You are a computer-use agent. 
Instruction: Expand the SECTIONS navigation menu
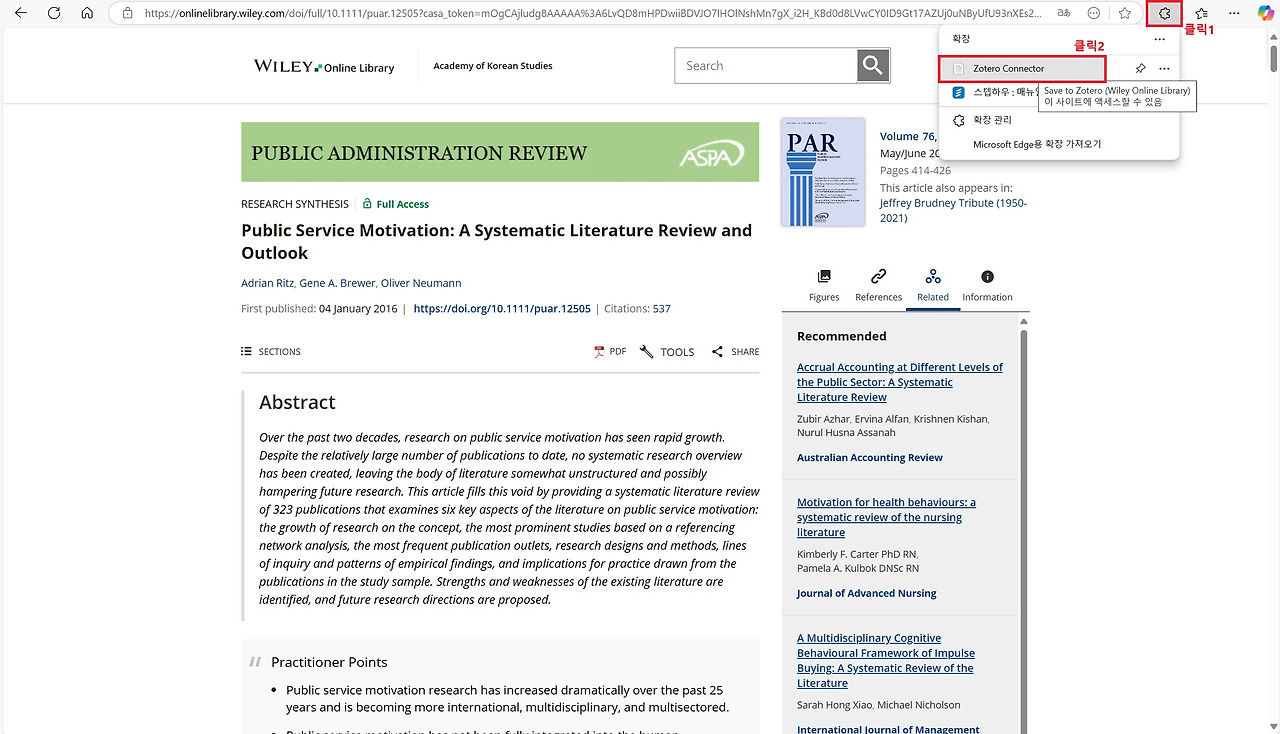(271, 352)
